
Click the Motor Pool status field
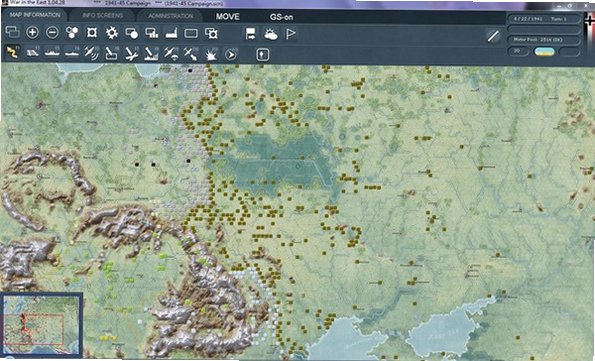(544, 39)
